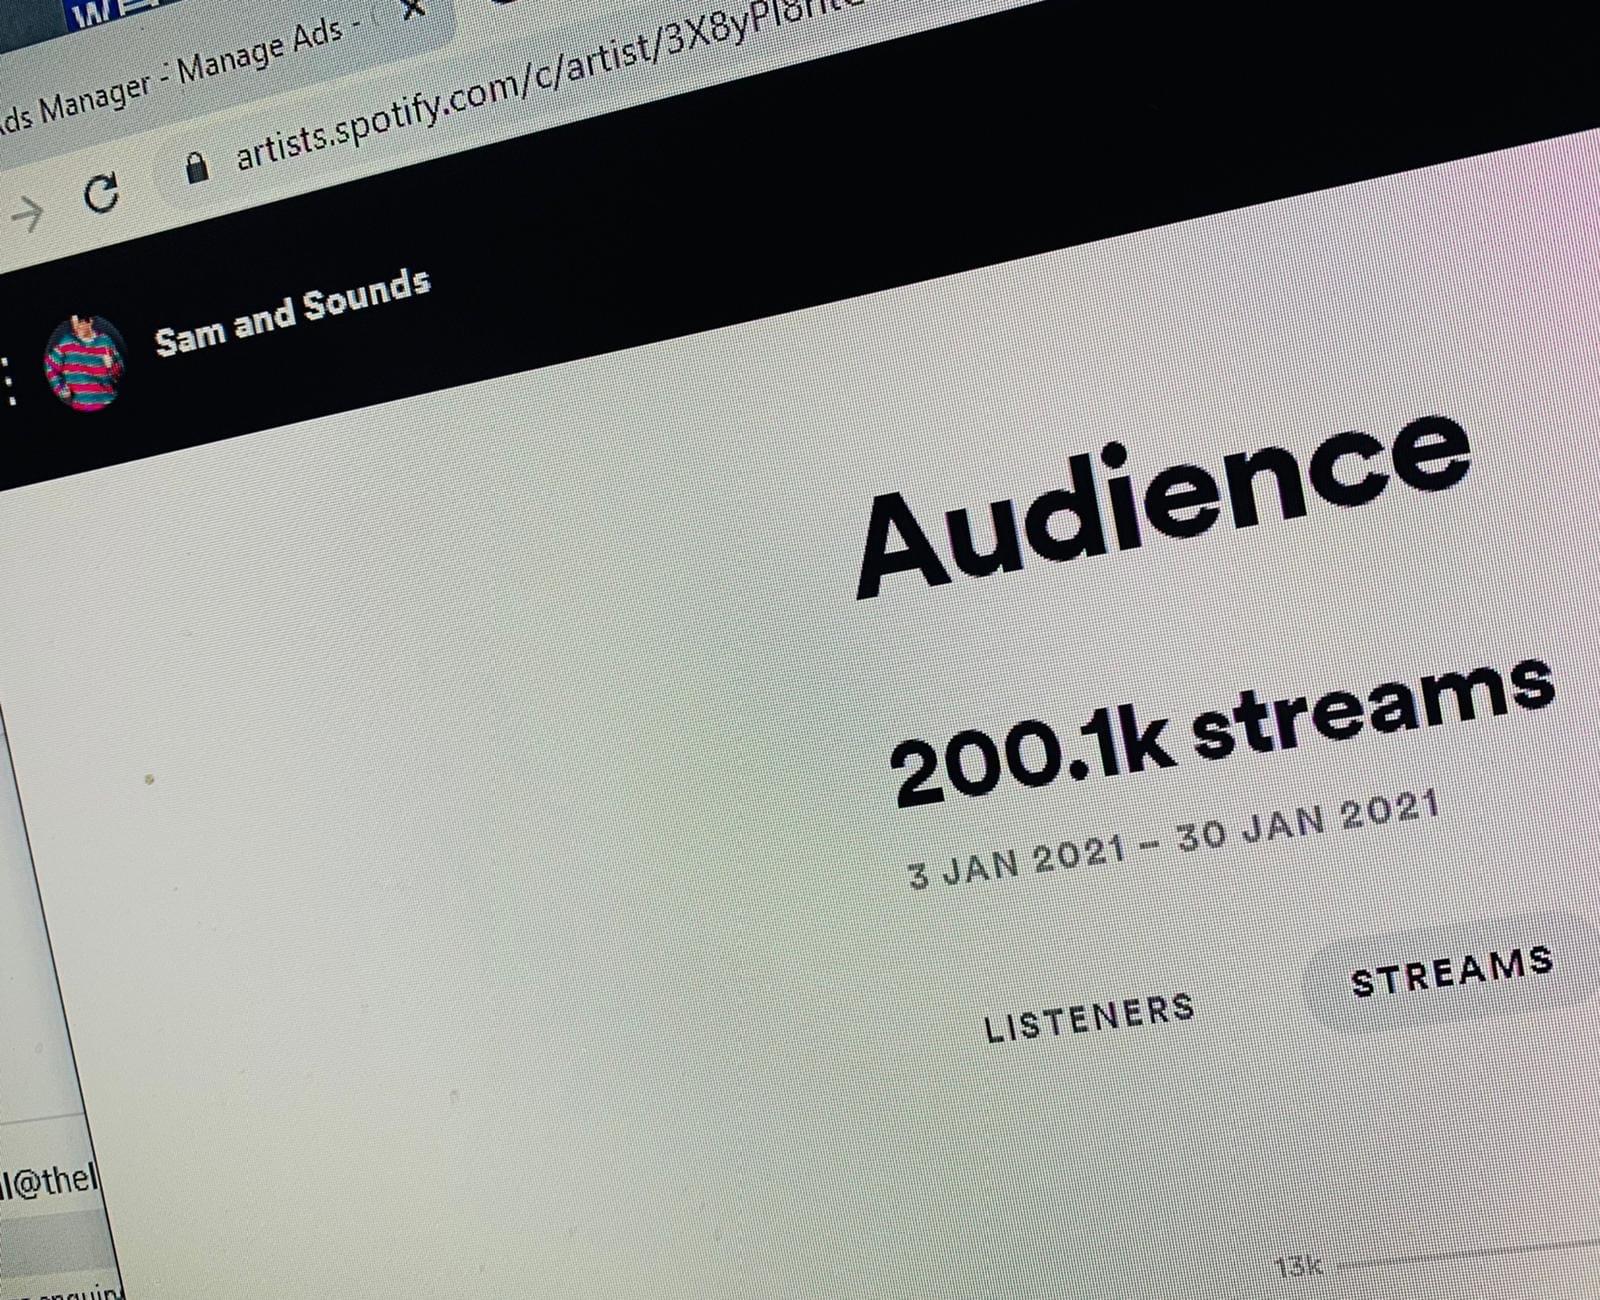Open site info via the padlock icon
The width and height of the screenshot is (1600, 1300).
tap(197, 167)
